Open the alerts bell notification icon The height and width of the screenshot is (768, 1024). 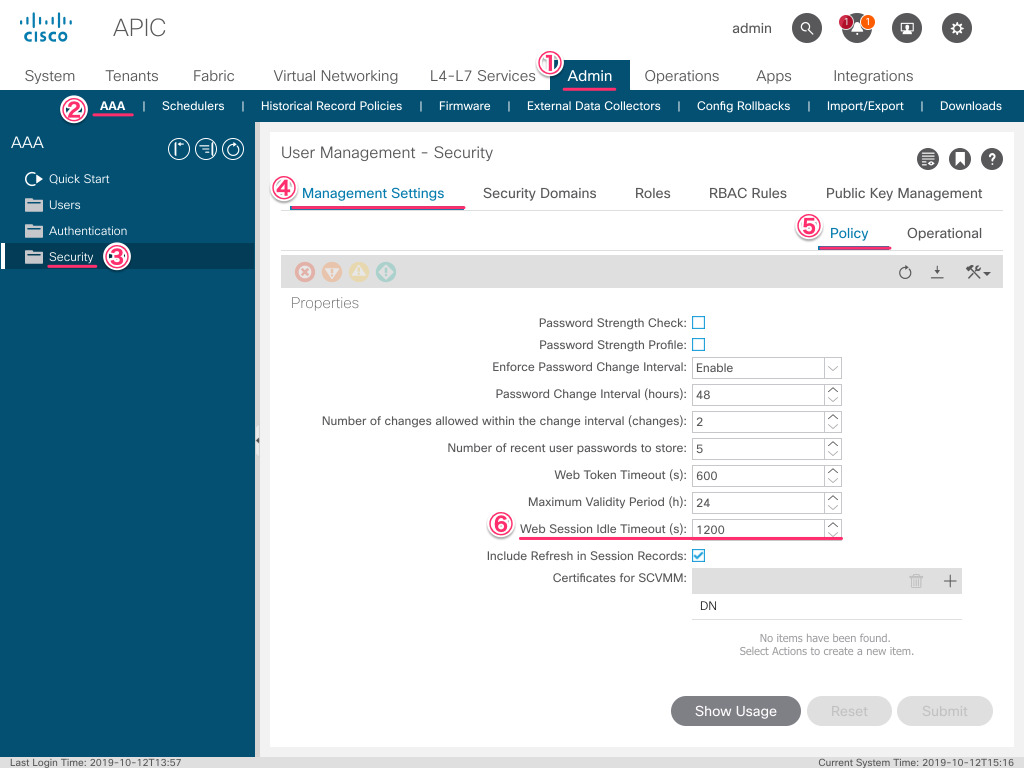[x=857, y=28]
